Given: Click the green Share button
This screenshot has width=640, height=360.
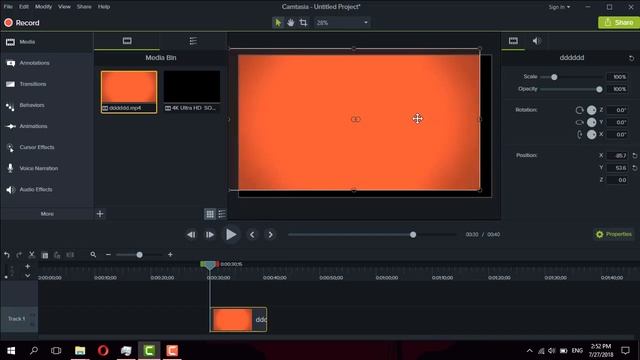Looking at the screenshot, I should pyautogui.click(x=619, y=22).
